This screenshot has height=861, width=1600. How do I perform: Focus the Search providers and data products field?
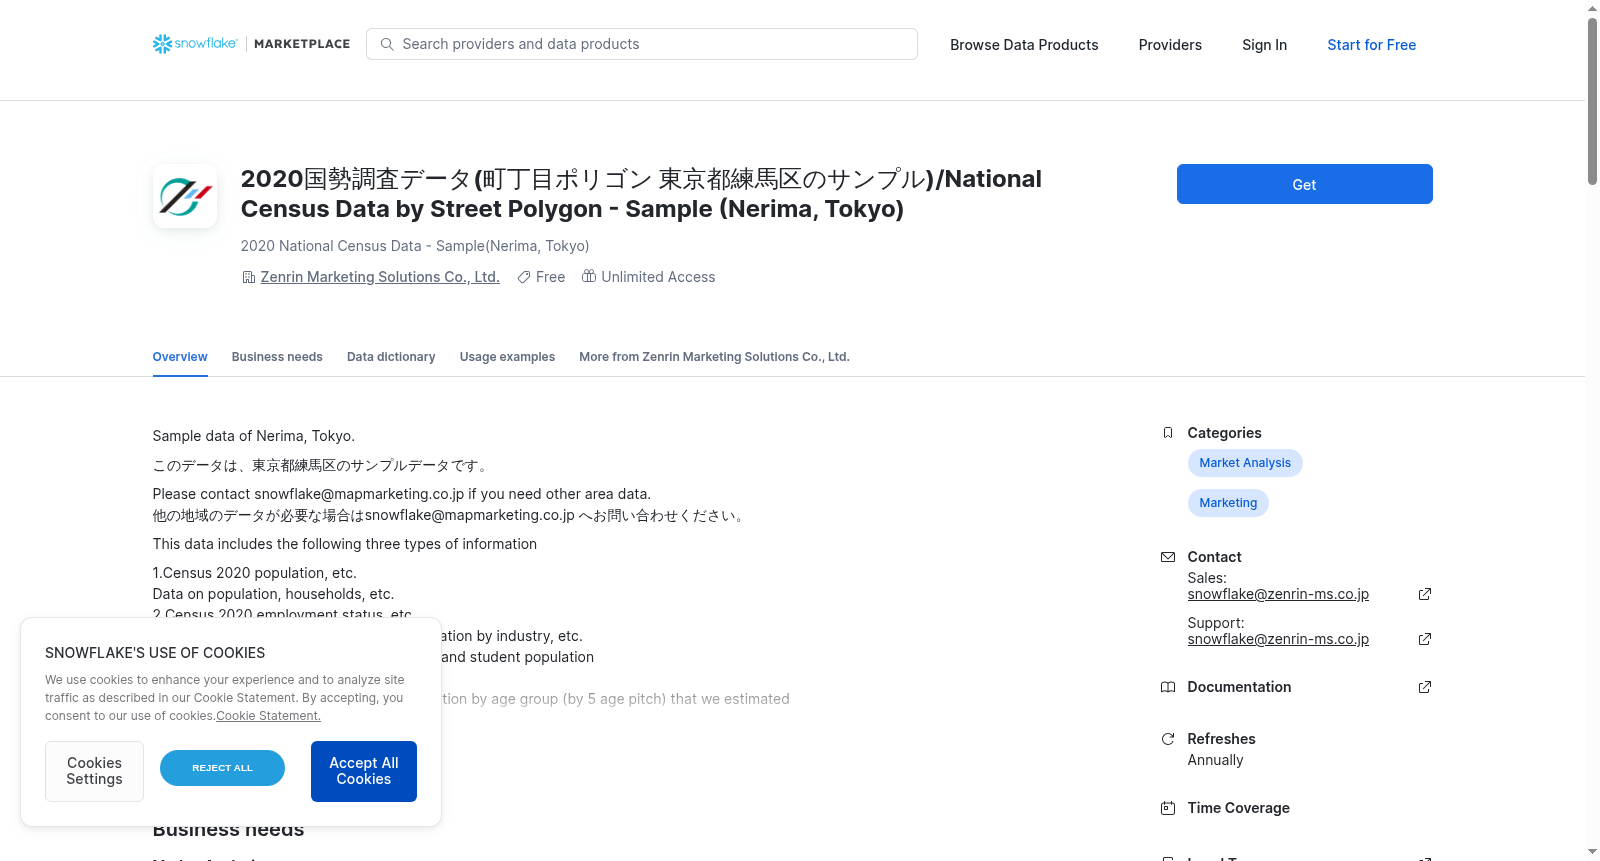click(642, 44)
